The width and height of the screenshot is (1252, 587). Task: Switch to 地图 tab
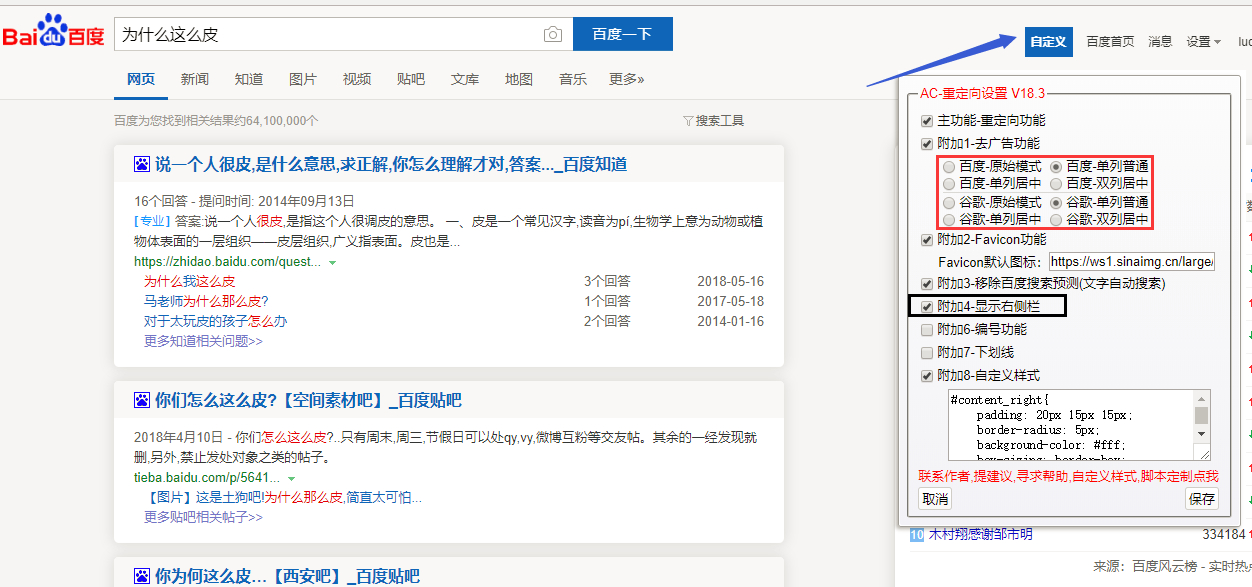(519, 79)
